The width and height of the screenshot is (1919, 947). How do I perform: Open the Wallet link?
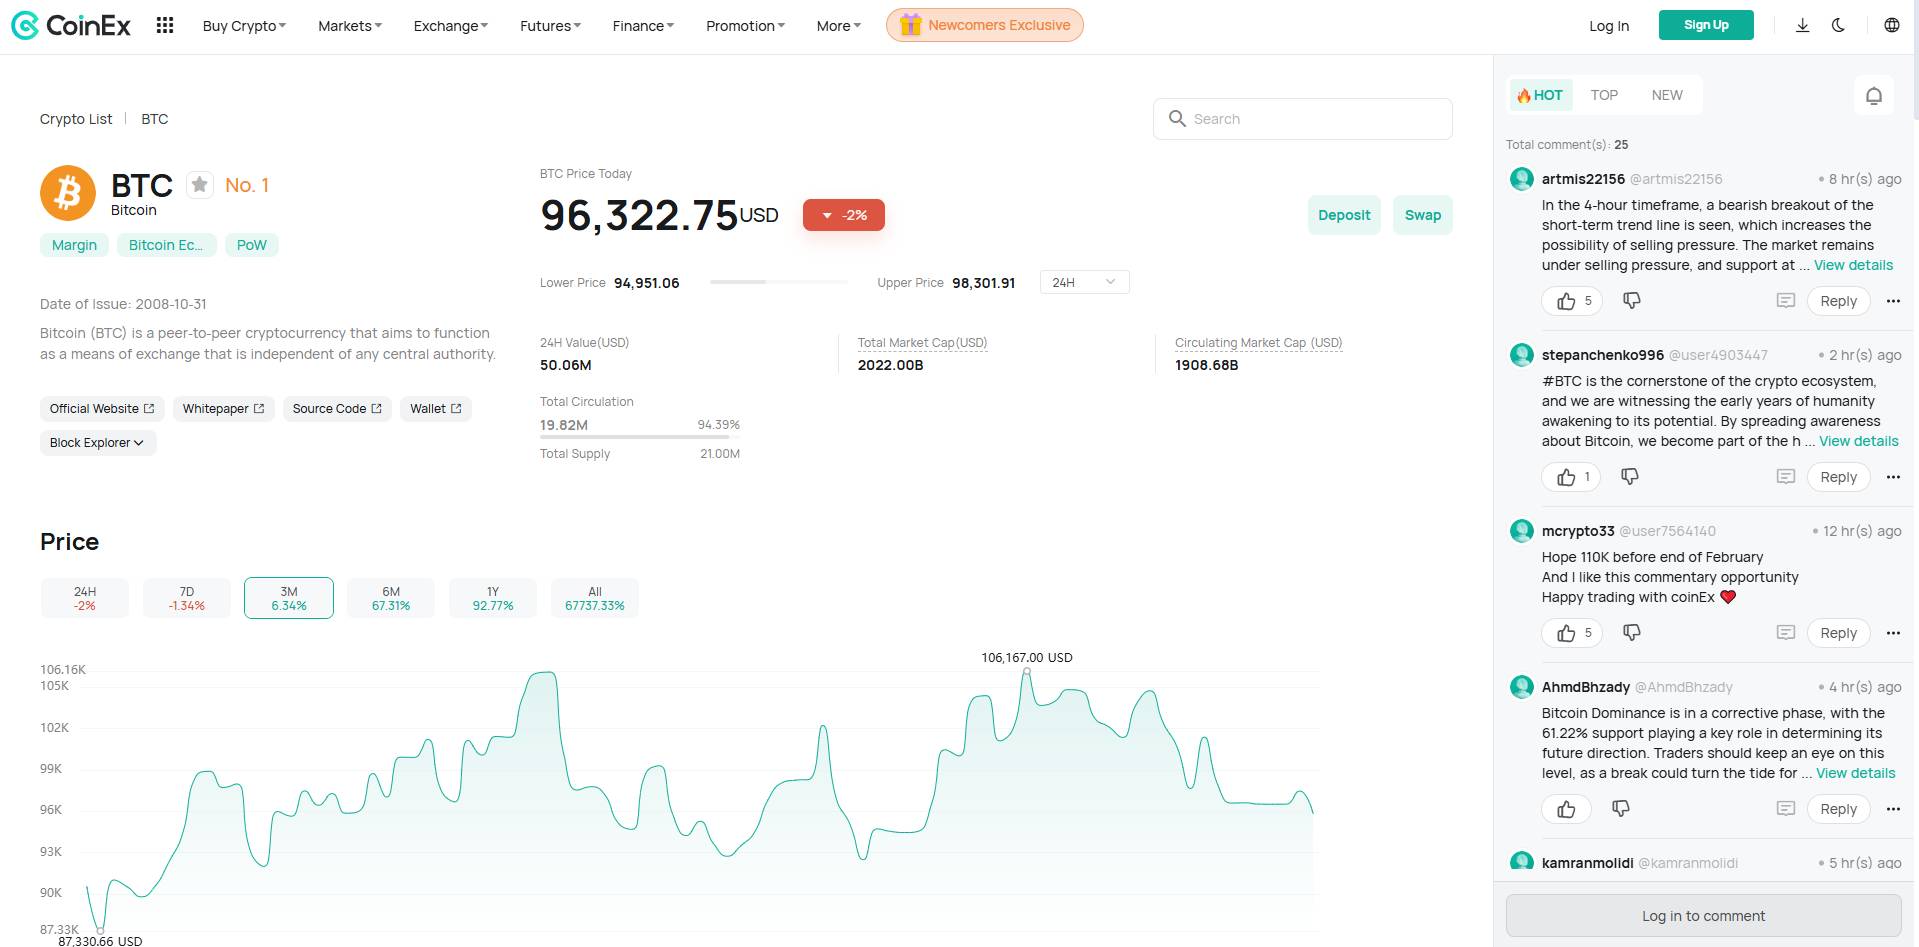(x=436, y=409)
